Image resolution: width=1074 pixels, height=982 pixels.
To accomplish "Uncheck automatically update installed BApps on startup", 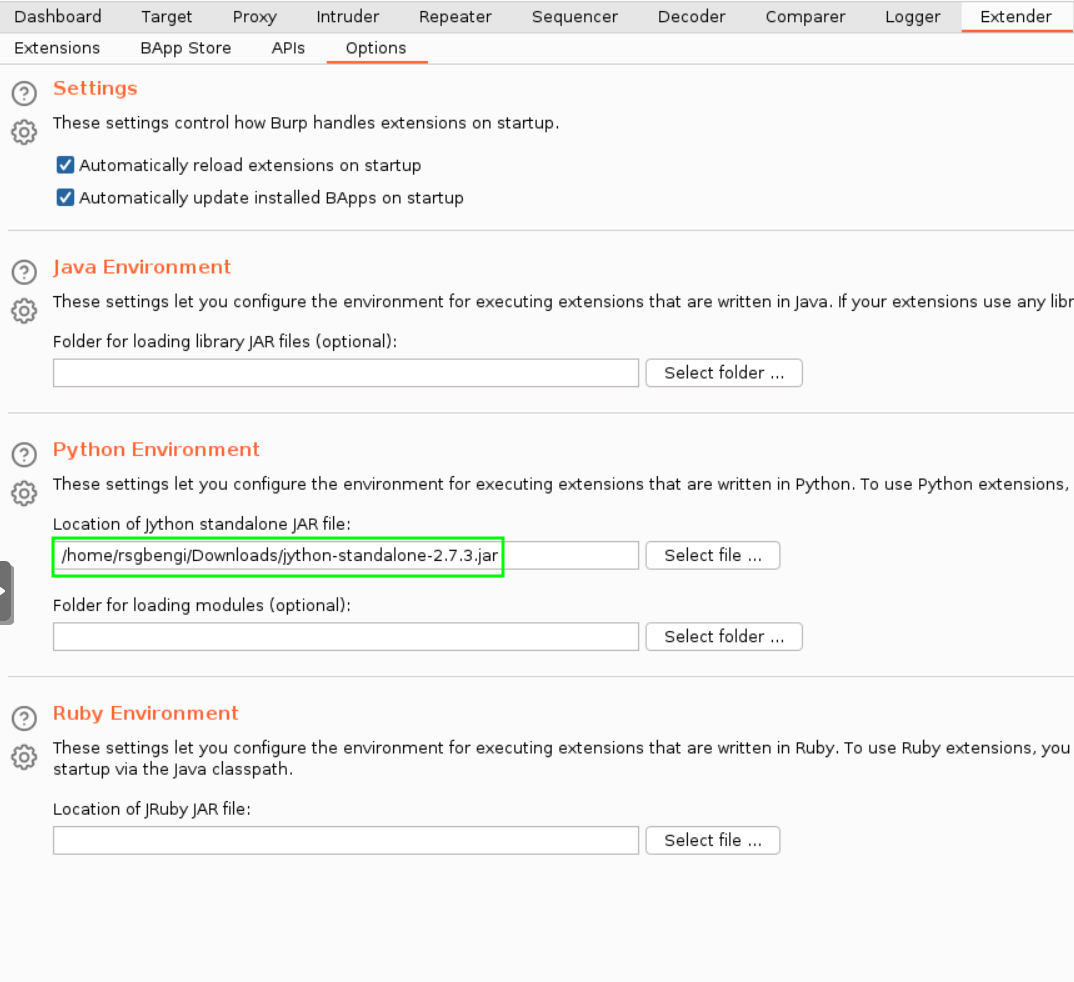I will [66, 198].
